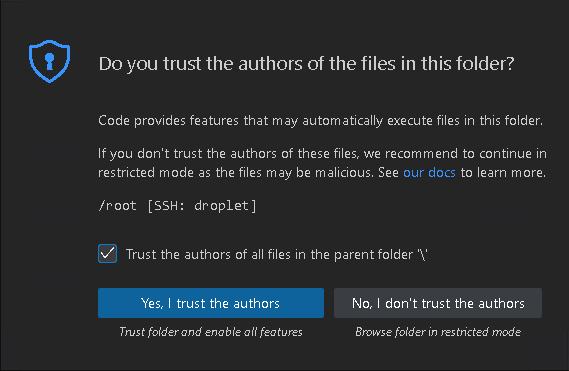Click the '/root [SSH: droplet]' folder path
The image size is (569, 371).
point(177,206)
